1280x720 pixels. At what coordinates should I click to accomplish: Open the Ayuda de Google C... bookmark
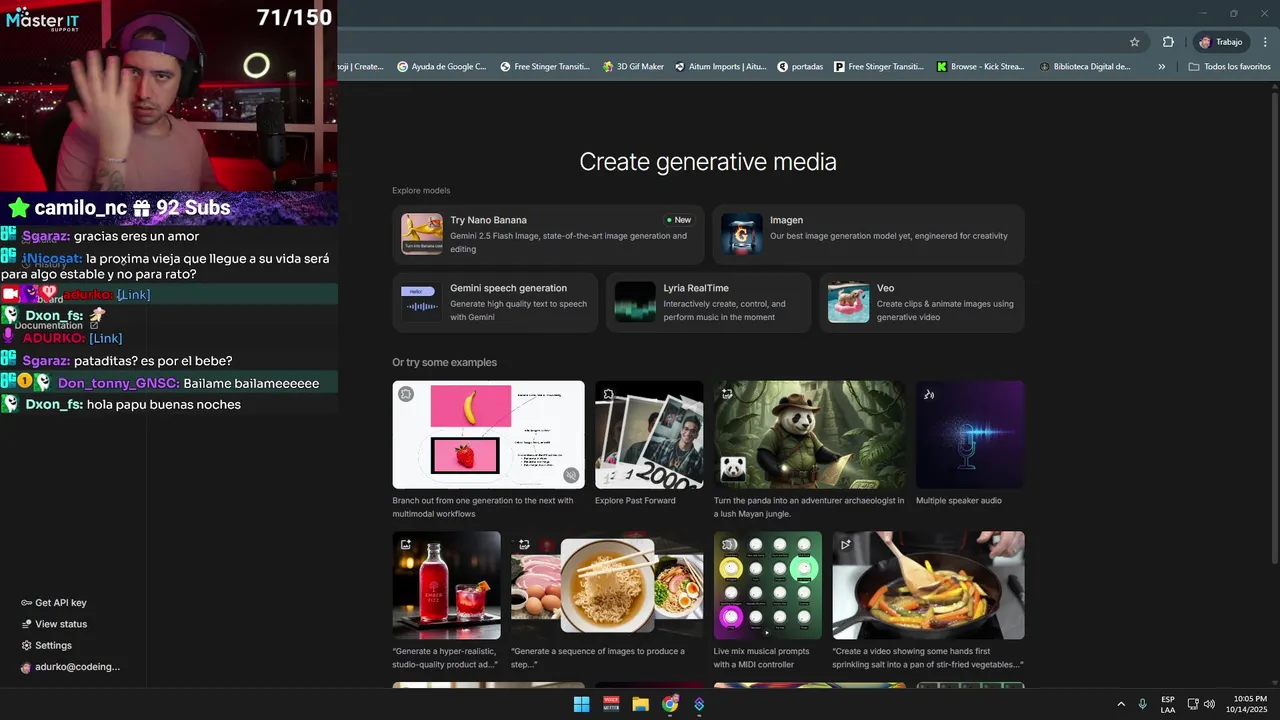(x=441, y=67)
